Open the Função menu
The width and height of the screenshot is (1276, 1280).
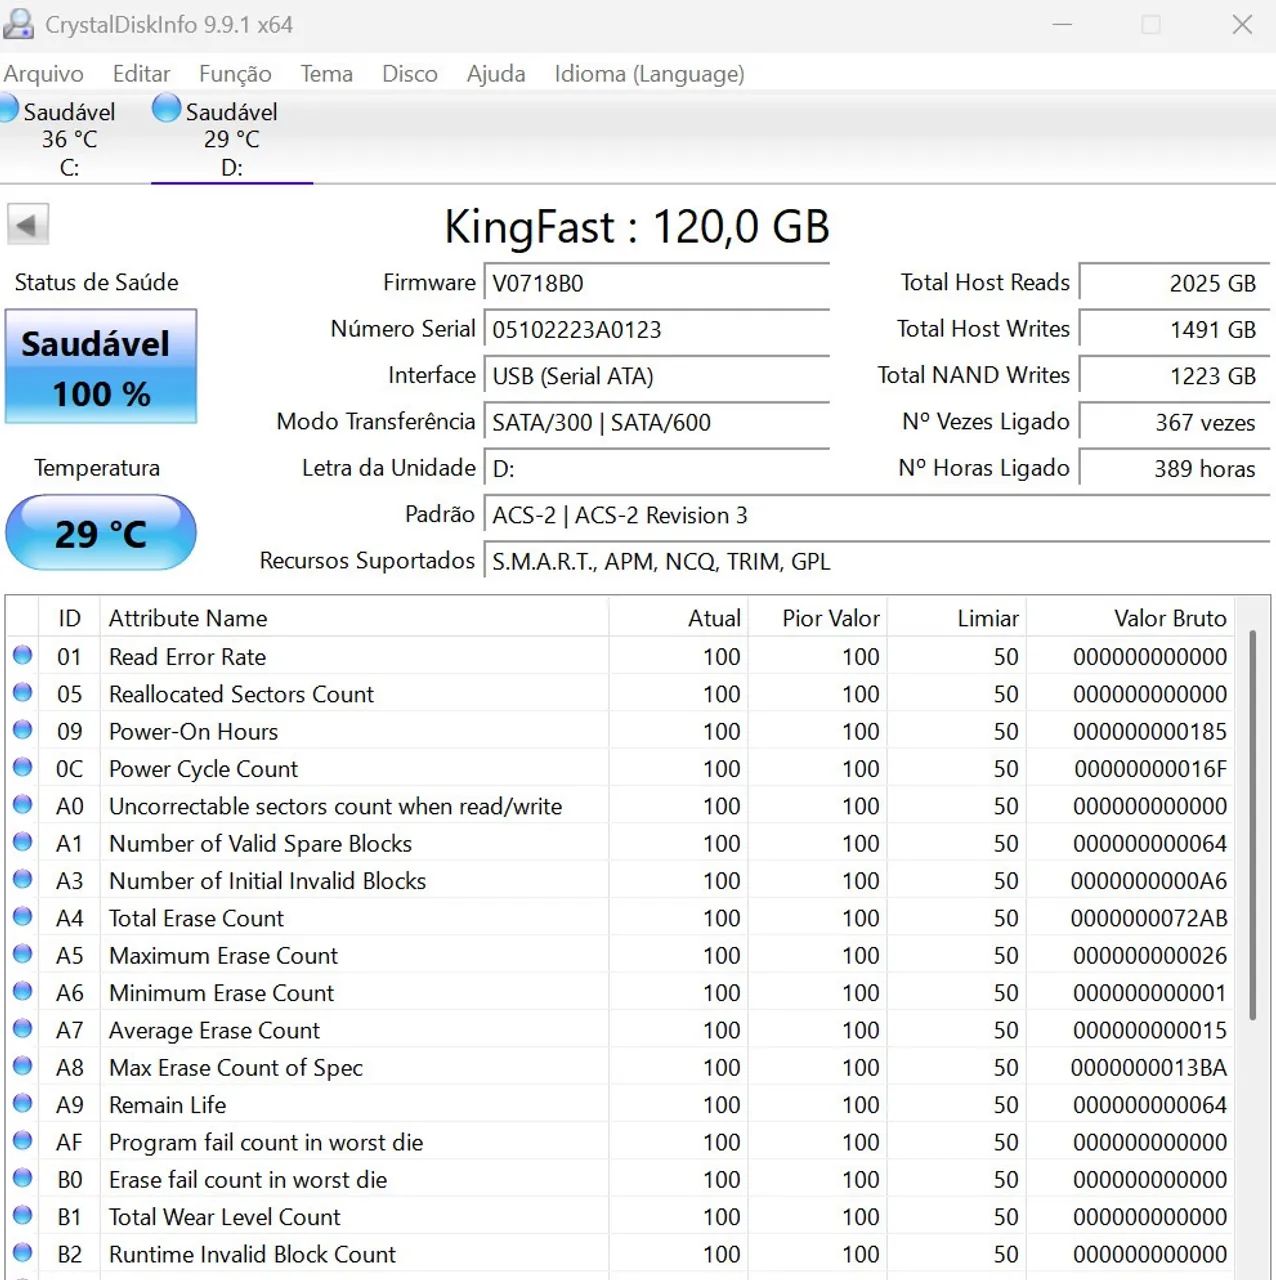pyautogui.click(x=235, y=74)
